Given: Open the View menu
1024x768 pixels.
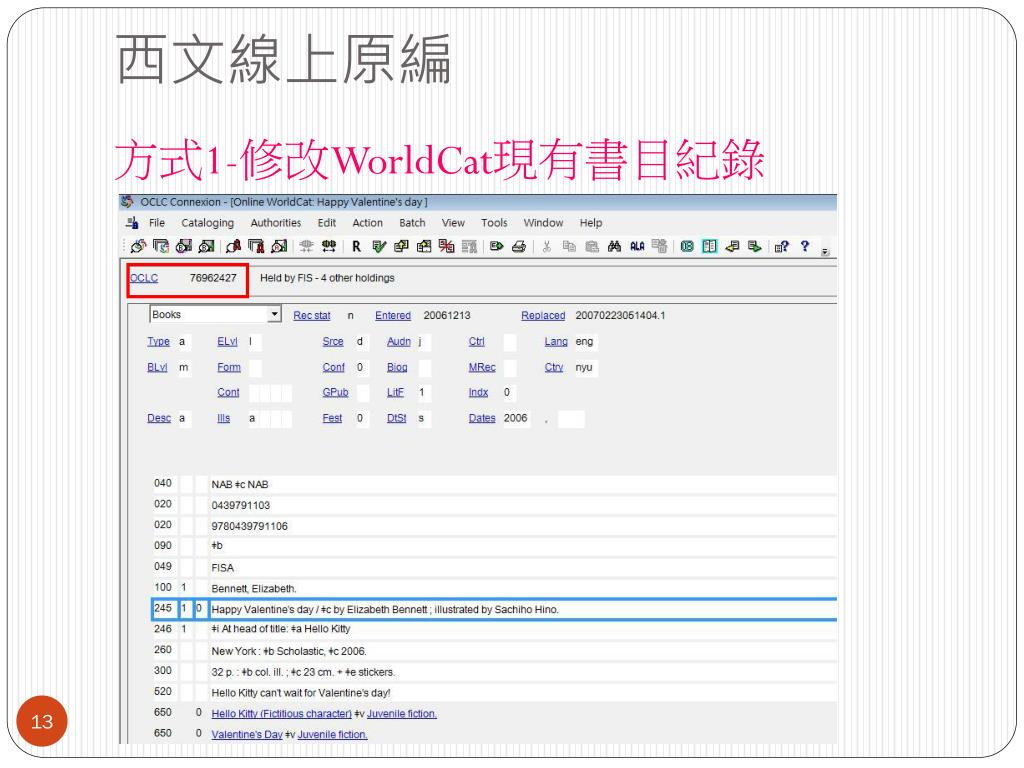Looking at the screenshot, I should point(453,223).
